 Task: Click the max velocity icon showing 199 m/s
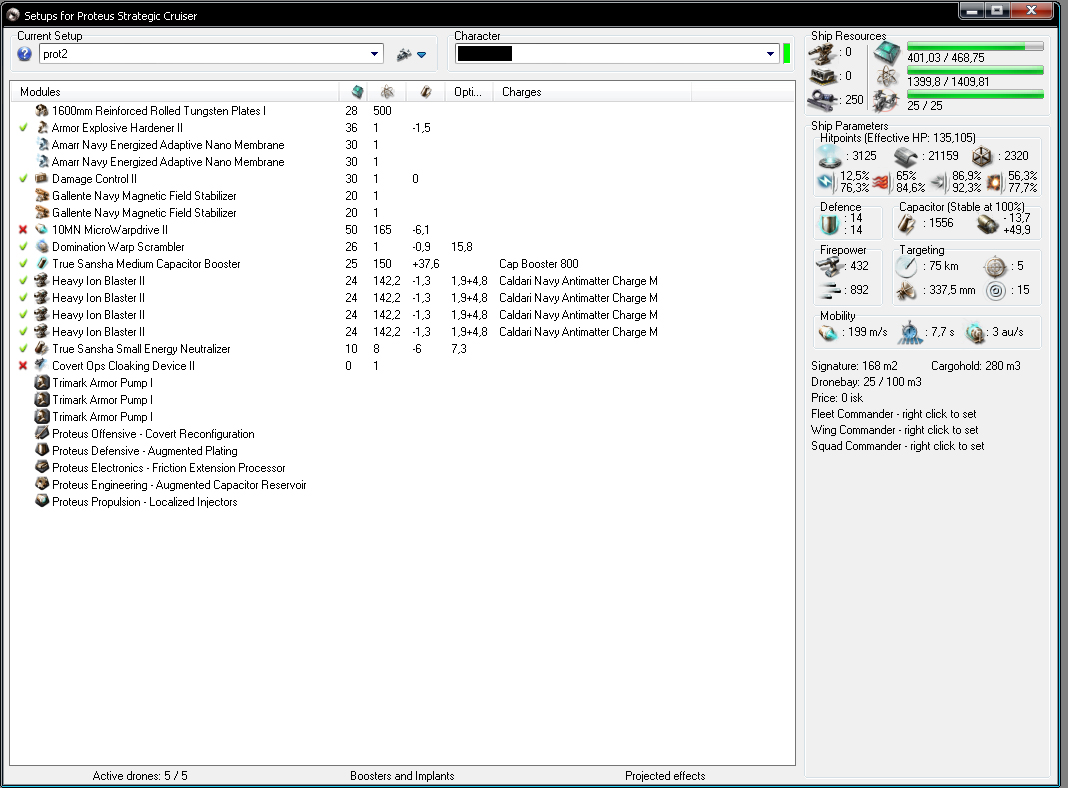point(828,332)
